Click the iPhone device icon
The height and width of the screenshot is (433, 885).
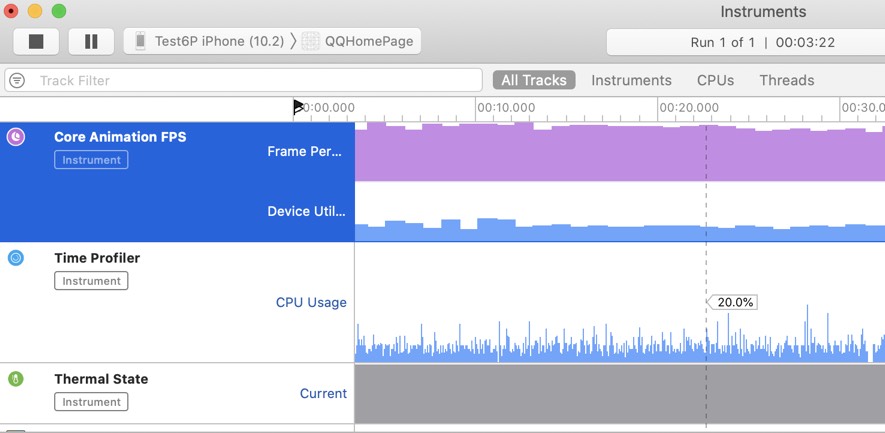[x=141, y=41]
